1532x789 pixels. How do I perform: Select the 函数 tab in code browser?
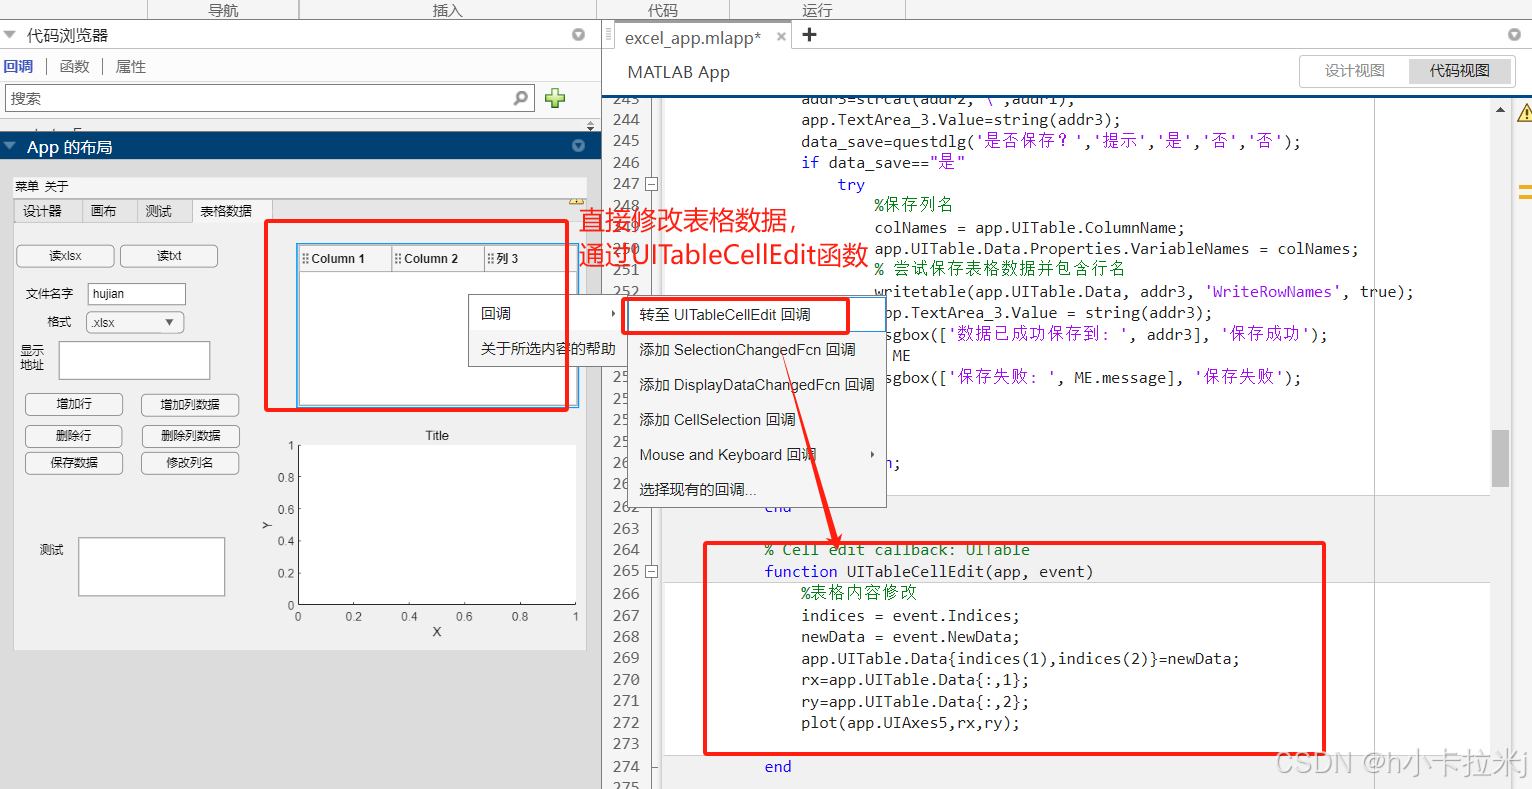(x=75, y=66)
